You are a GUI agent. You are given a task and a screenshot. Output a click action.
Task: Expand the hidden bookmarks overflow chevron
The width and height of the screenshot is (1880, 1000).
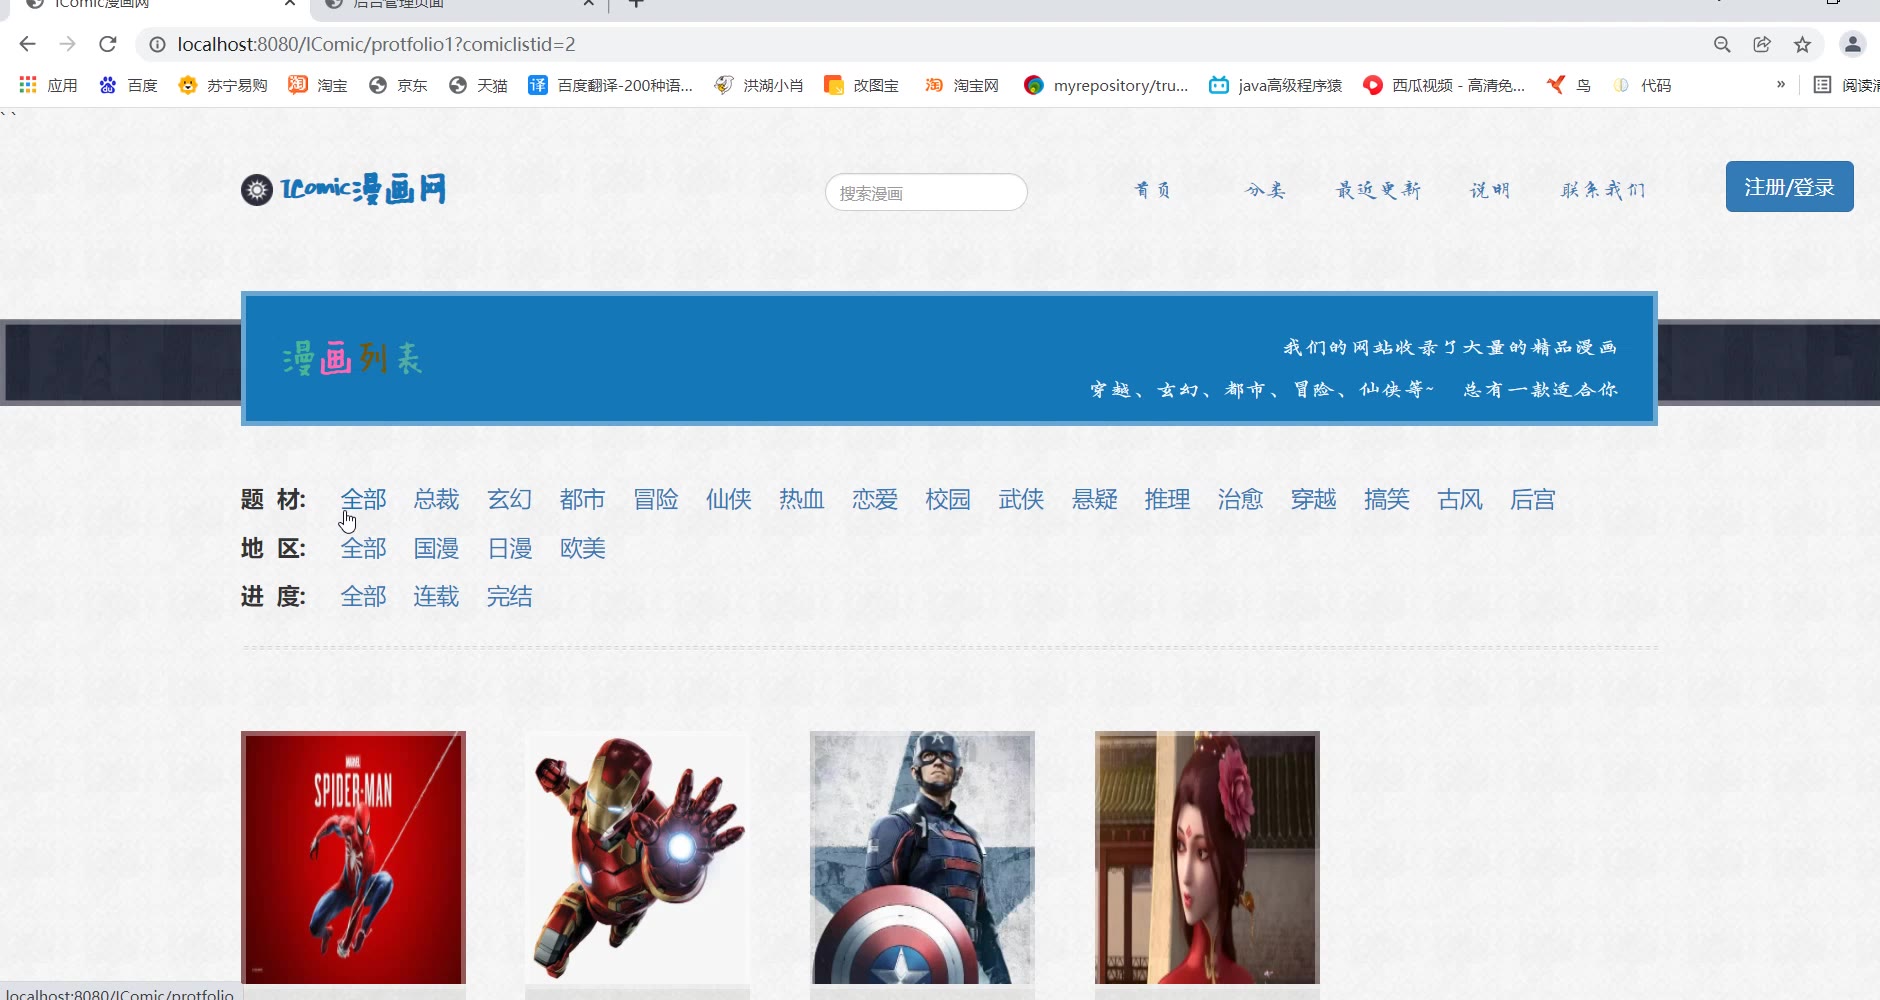[x=1781, y=85]
